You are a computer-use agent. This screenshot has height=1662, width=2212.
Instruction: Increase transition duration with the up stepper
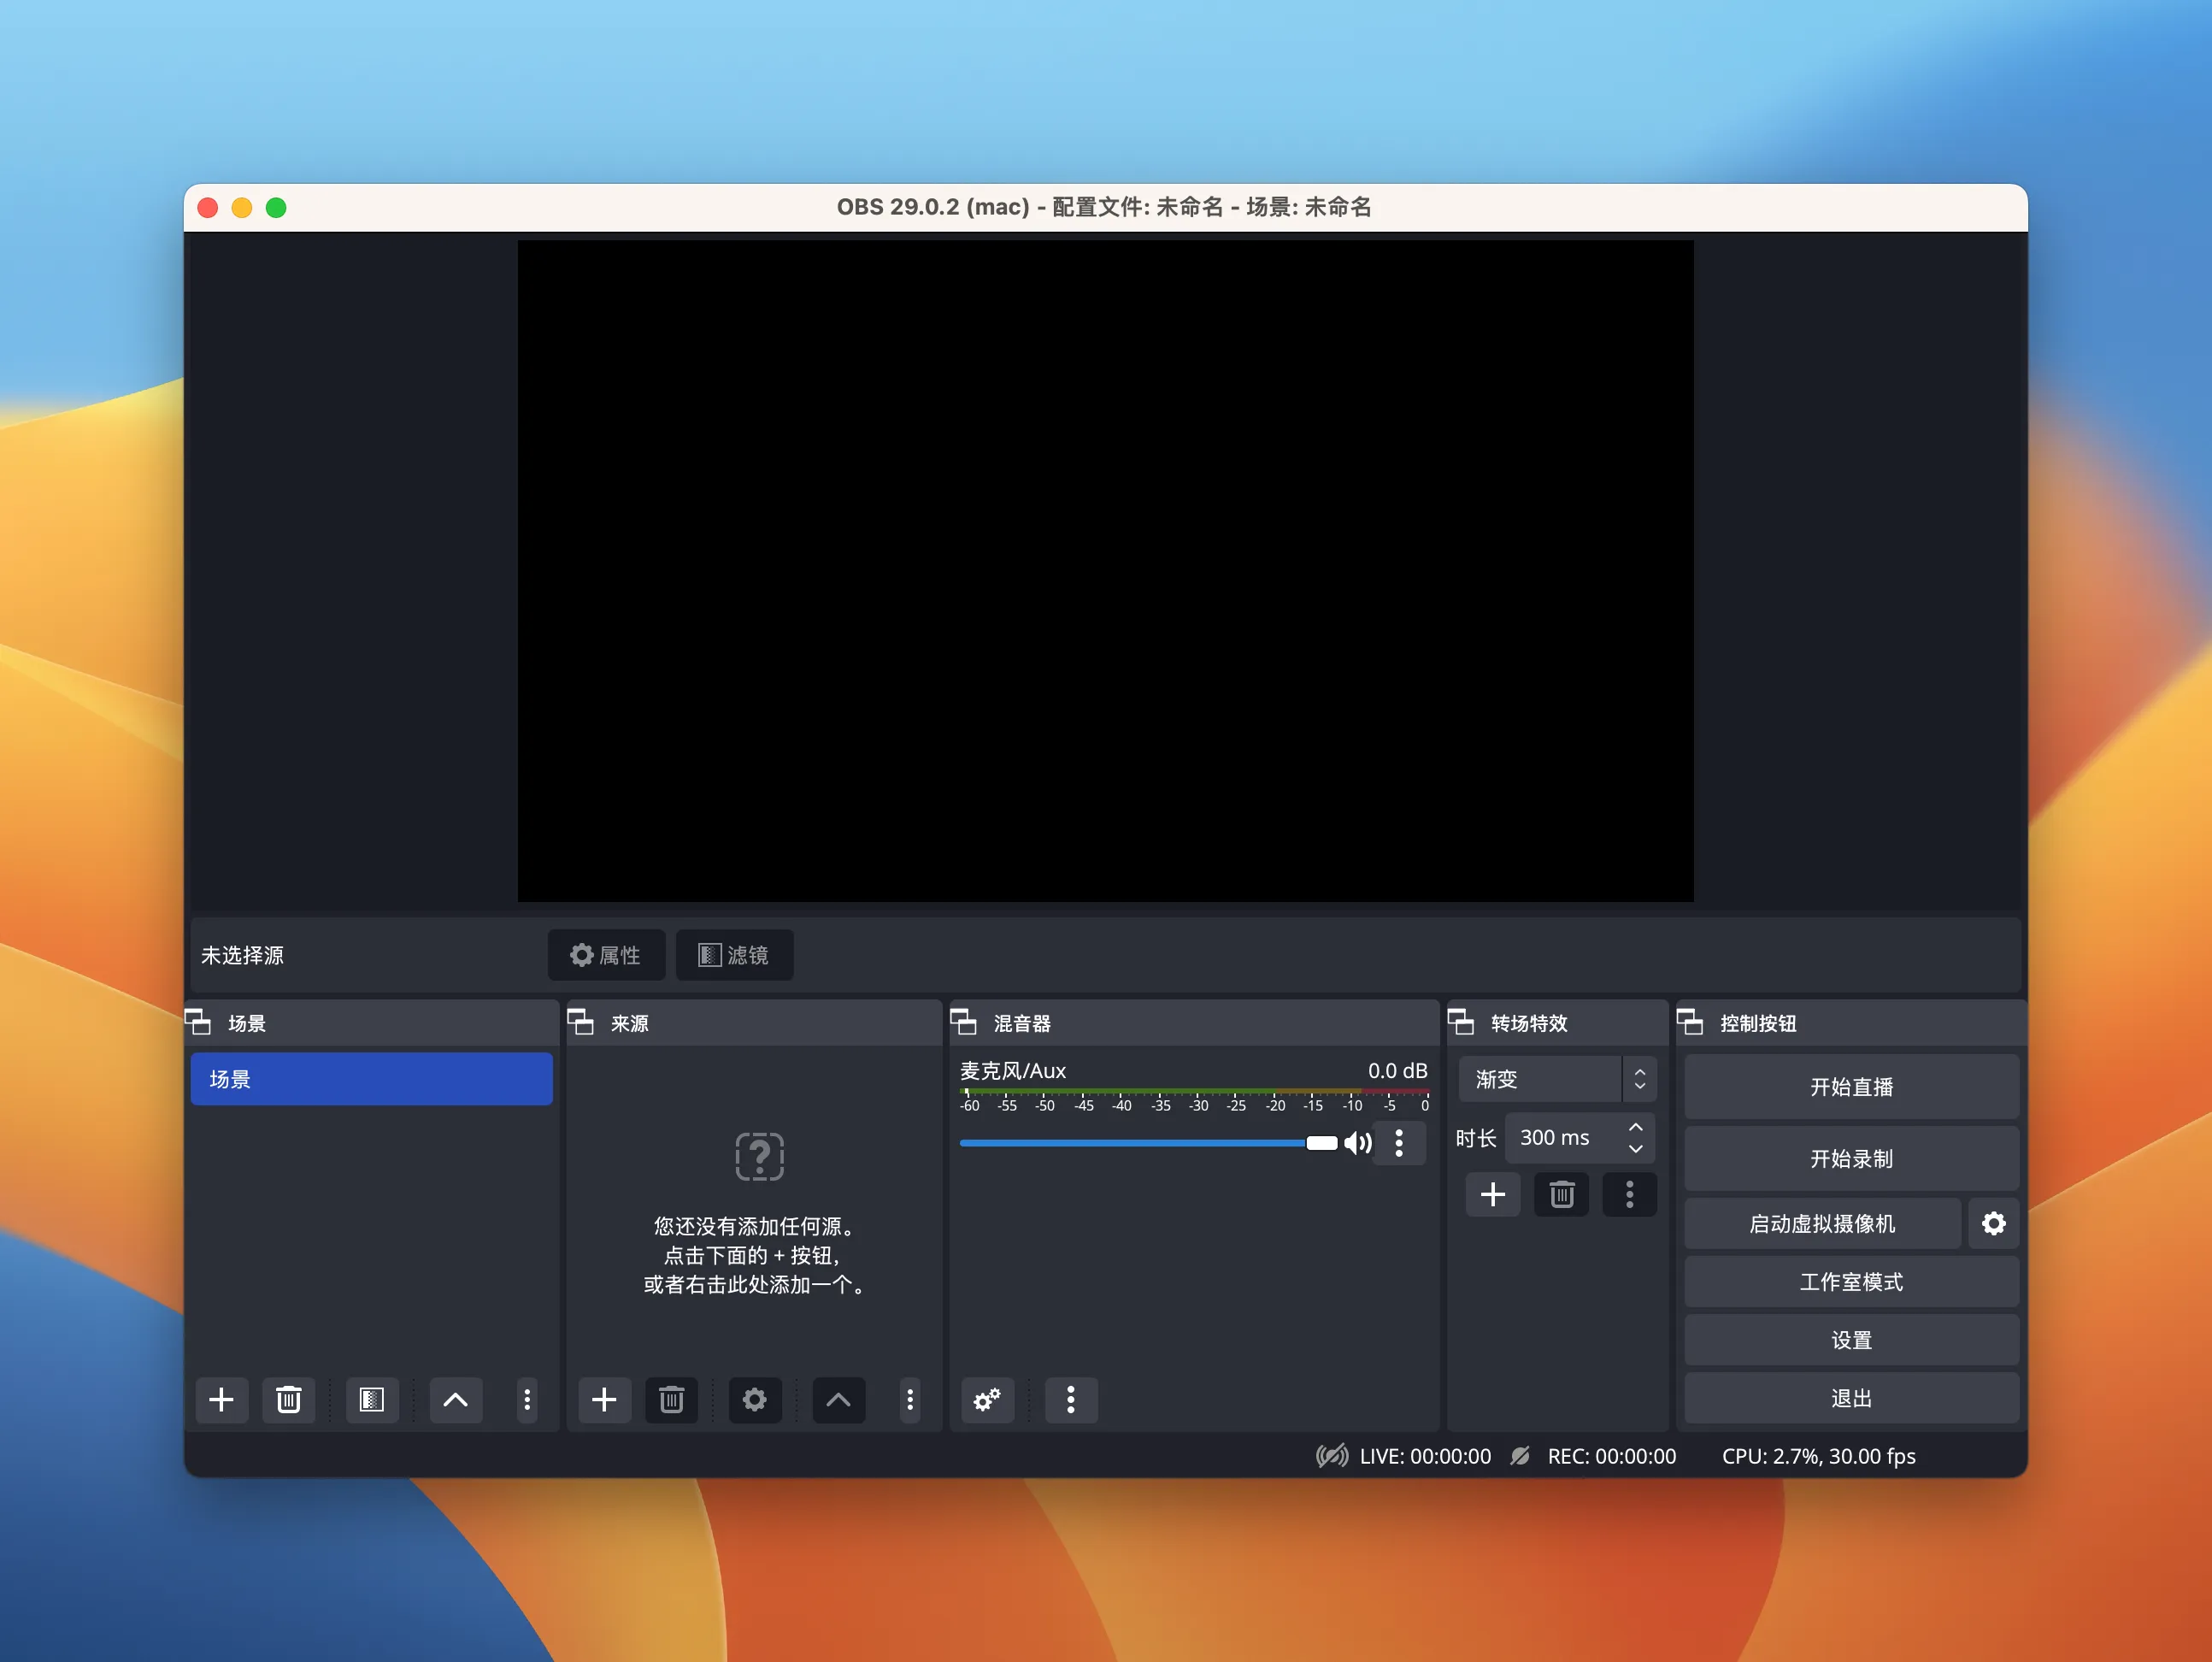pyautogui.click(x=1637, y=1127)
